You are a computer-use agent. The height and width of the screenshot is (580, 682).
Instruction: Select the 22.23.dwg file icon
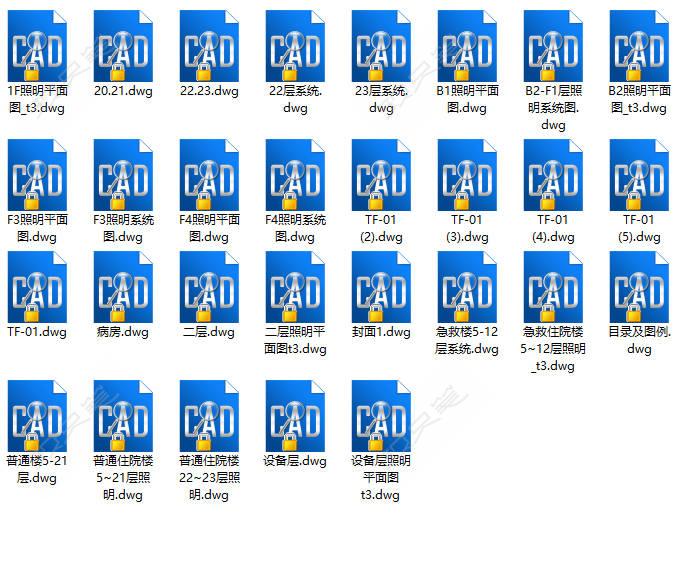209,46
